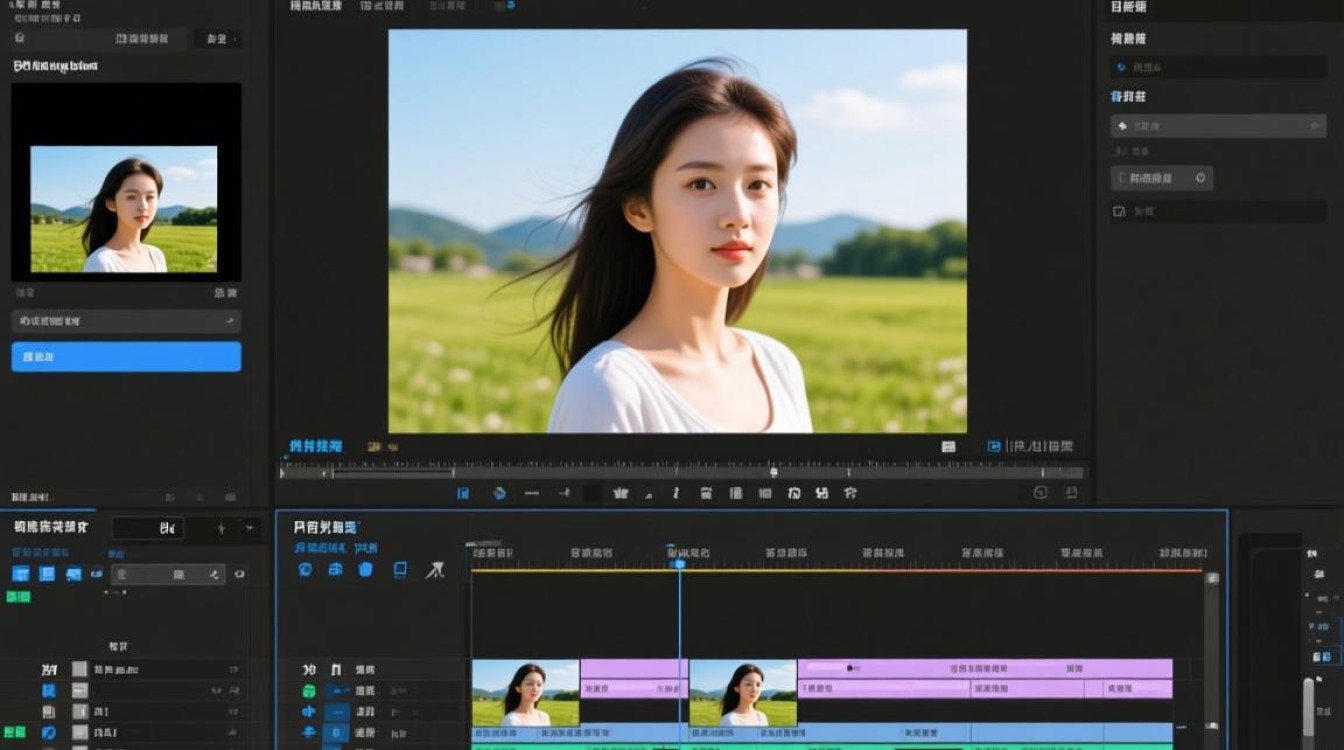Click the eye icon inside right panel dropdown row
1344x750 pixels.
pyautogui.click(x=1314, y=126)
